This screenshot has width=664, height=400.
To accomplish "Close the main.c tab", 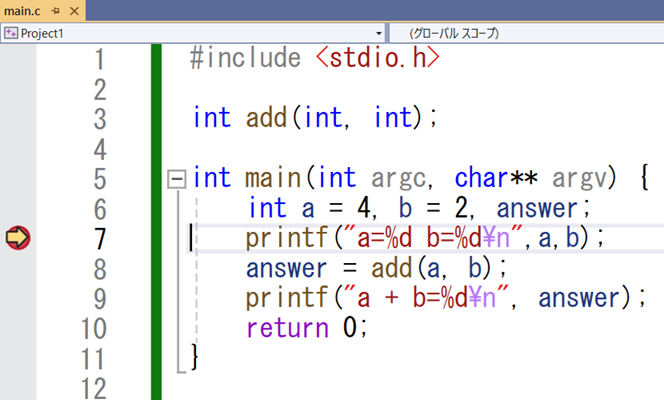I will pyautogui.click(x=73, y=11).
